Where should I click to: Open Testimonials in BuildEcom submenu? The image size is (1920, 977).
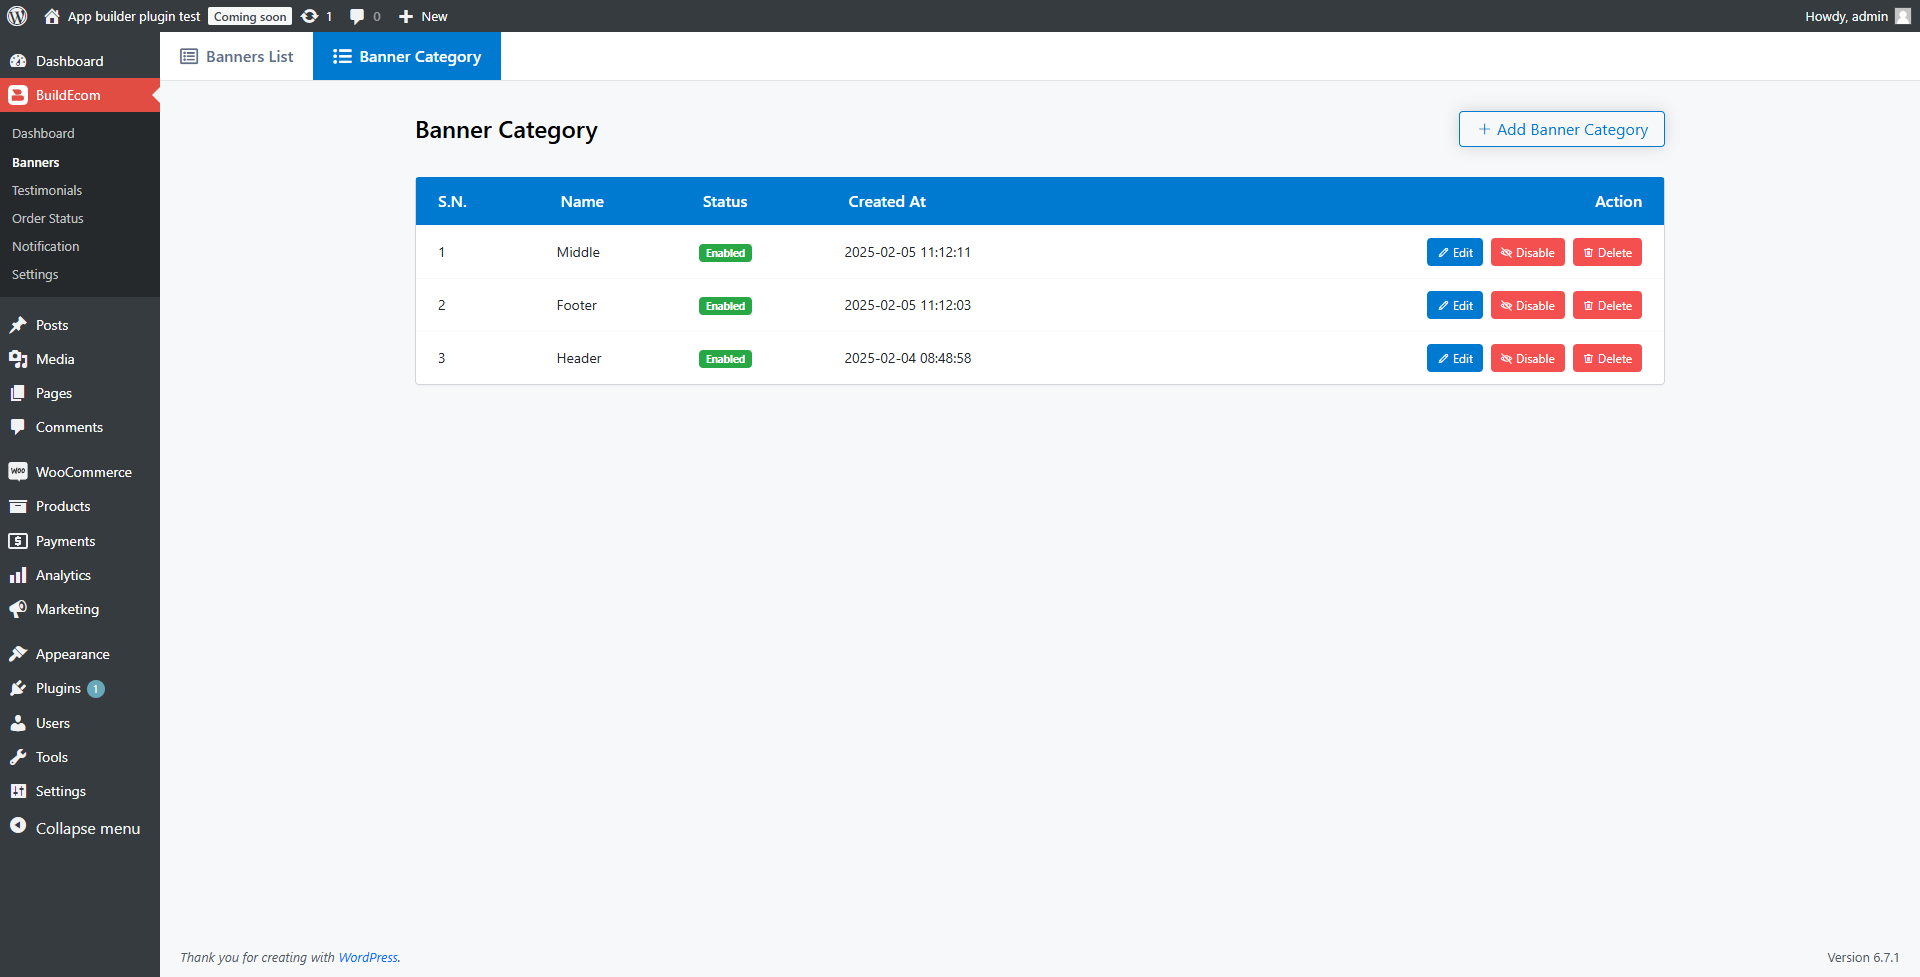click(47, 190)
